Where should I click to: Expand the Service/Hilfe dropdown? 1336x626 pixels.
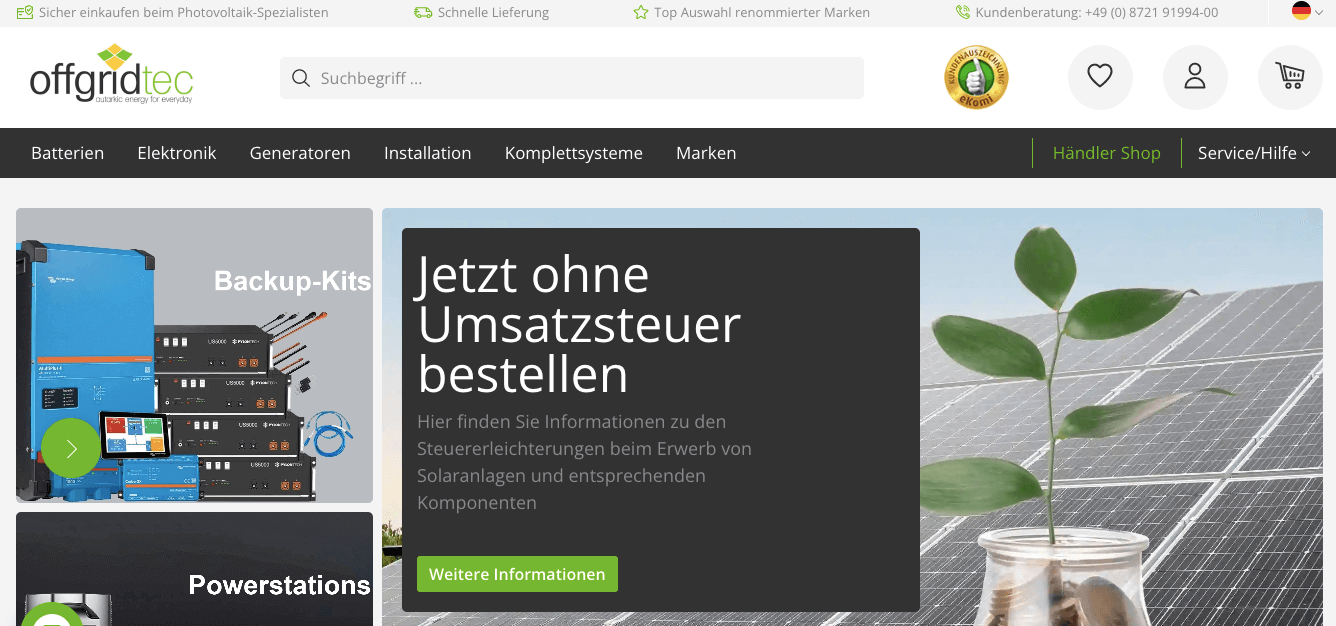pyautogui.click(x=1254, y=153)
